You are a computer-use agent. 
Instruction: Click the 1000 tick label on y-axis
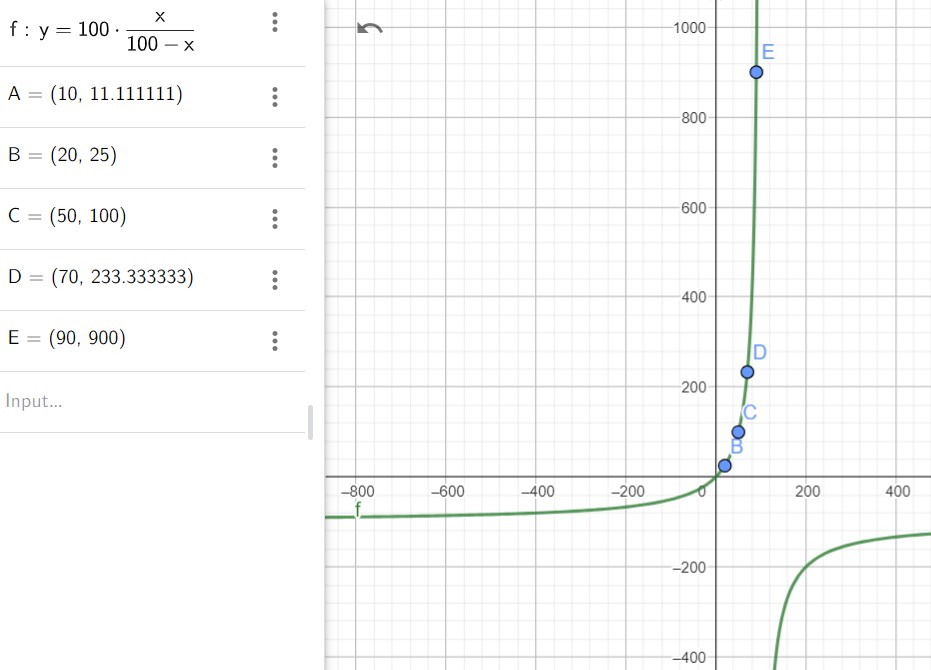689,28
